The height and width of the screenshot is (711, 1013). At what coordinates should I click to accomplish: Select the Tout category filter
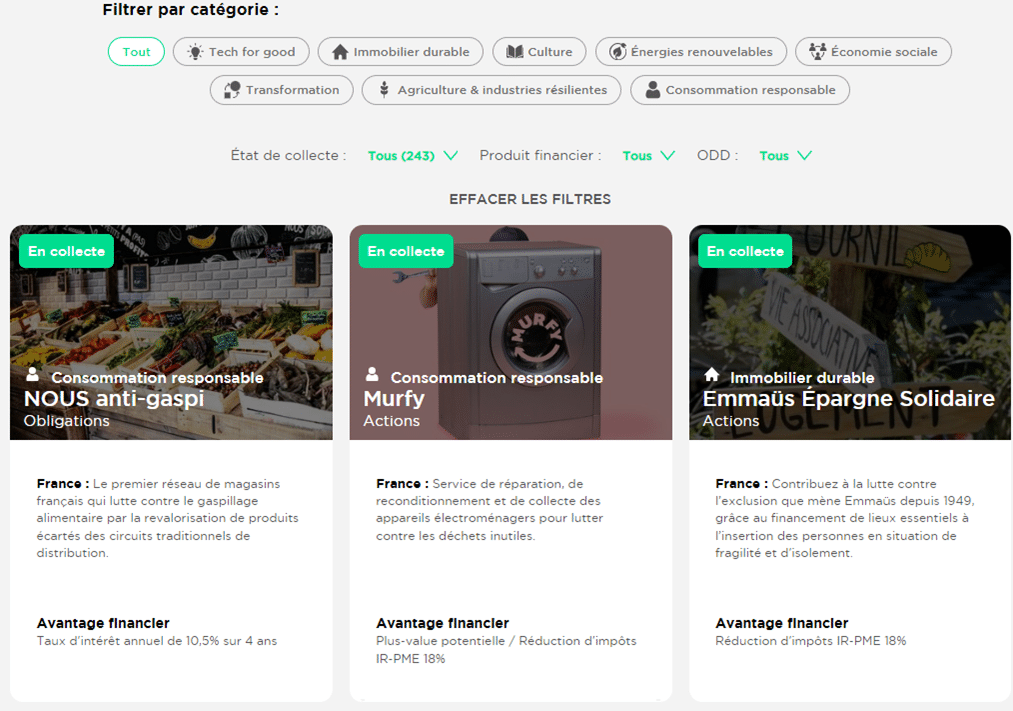pos(136,52)
